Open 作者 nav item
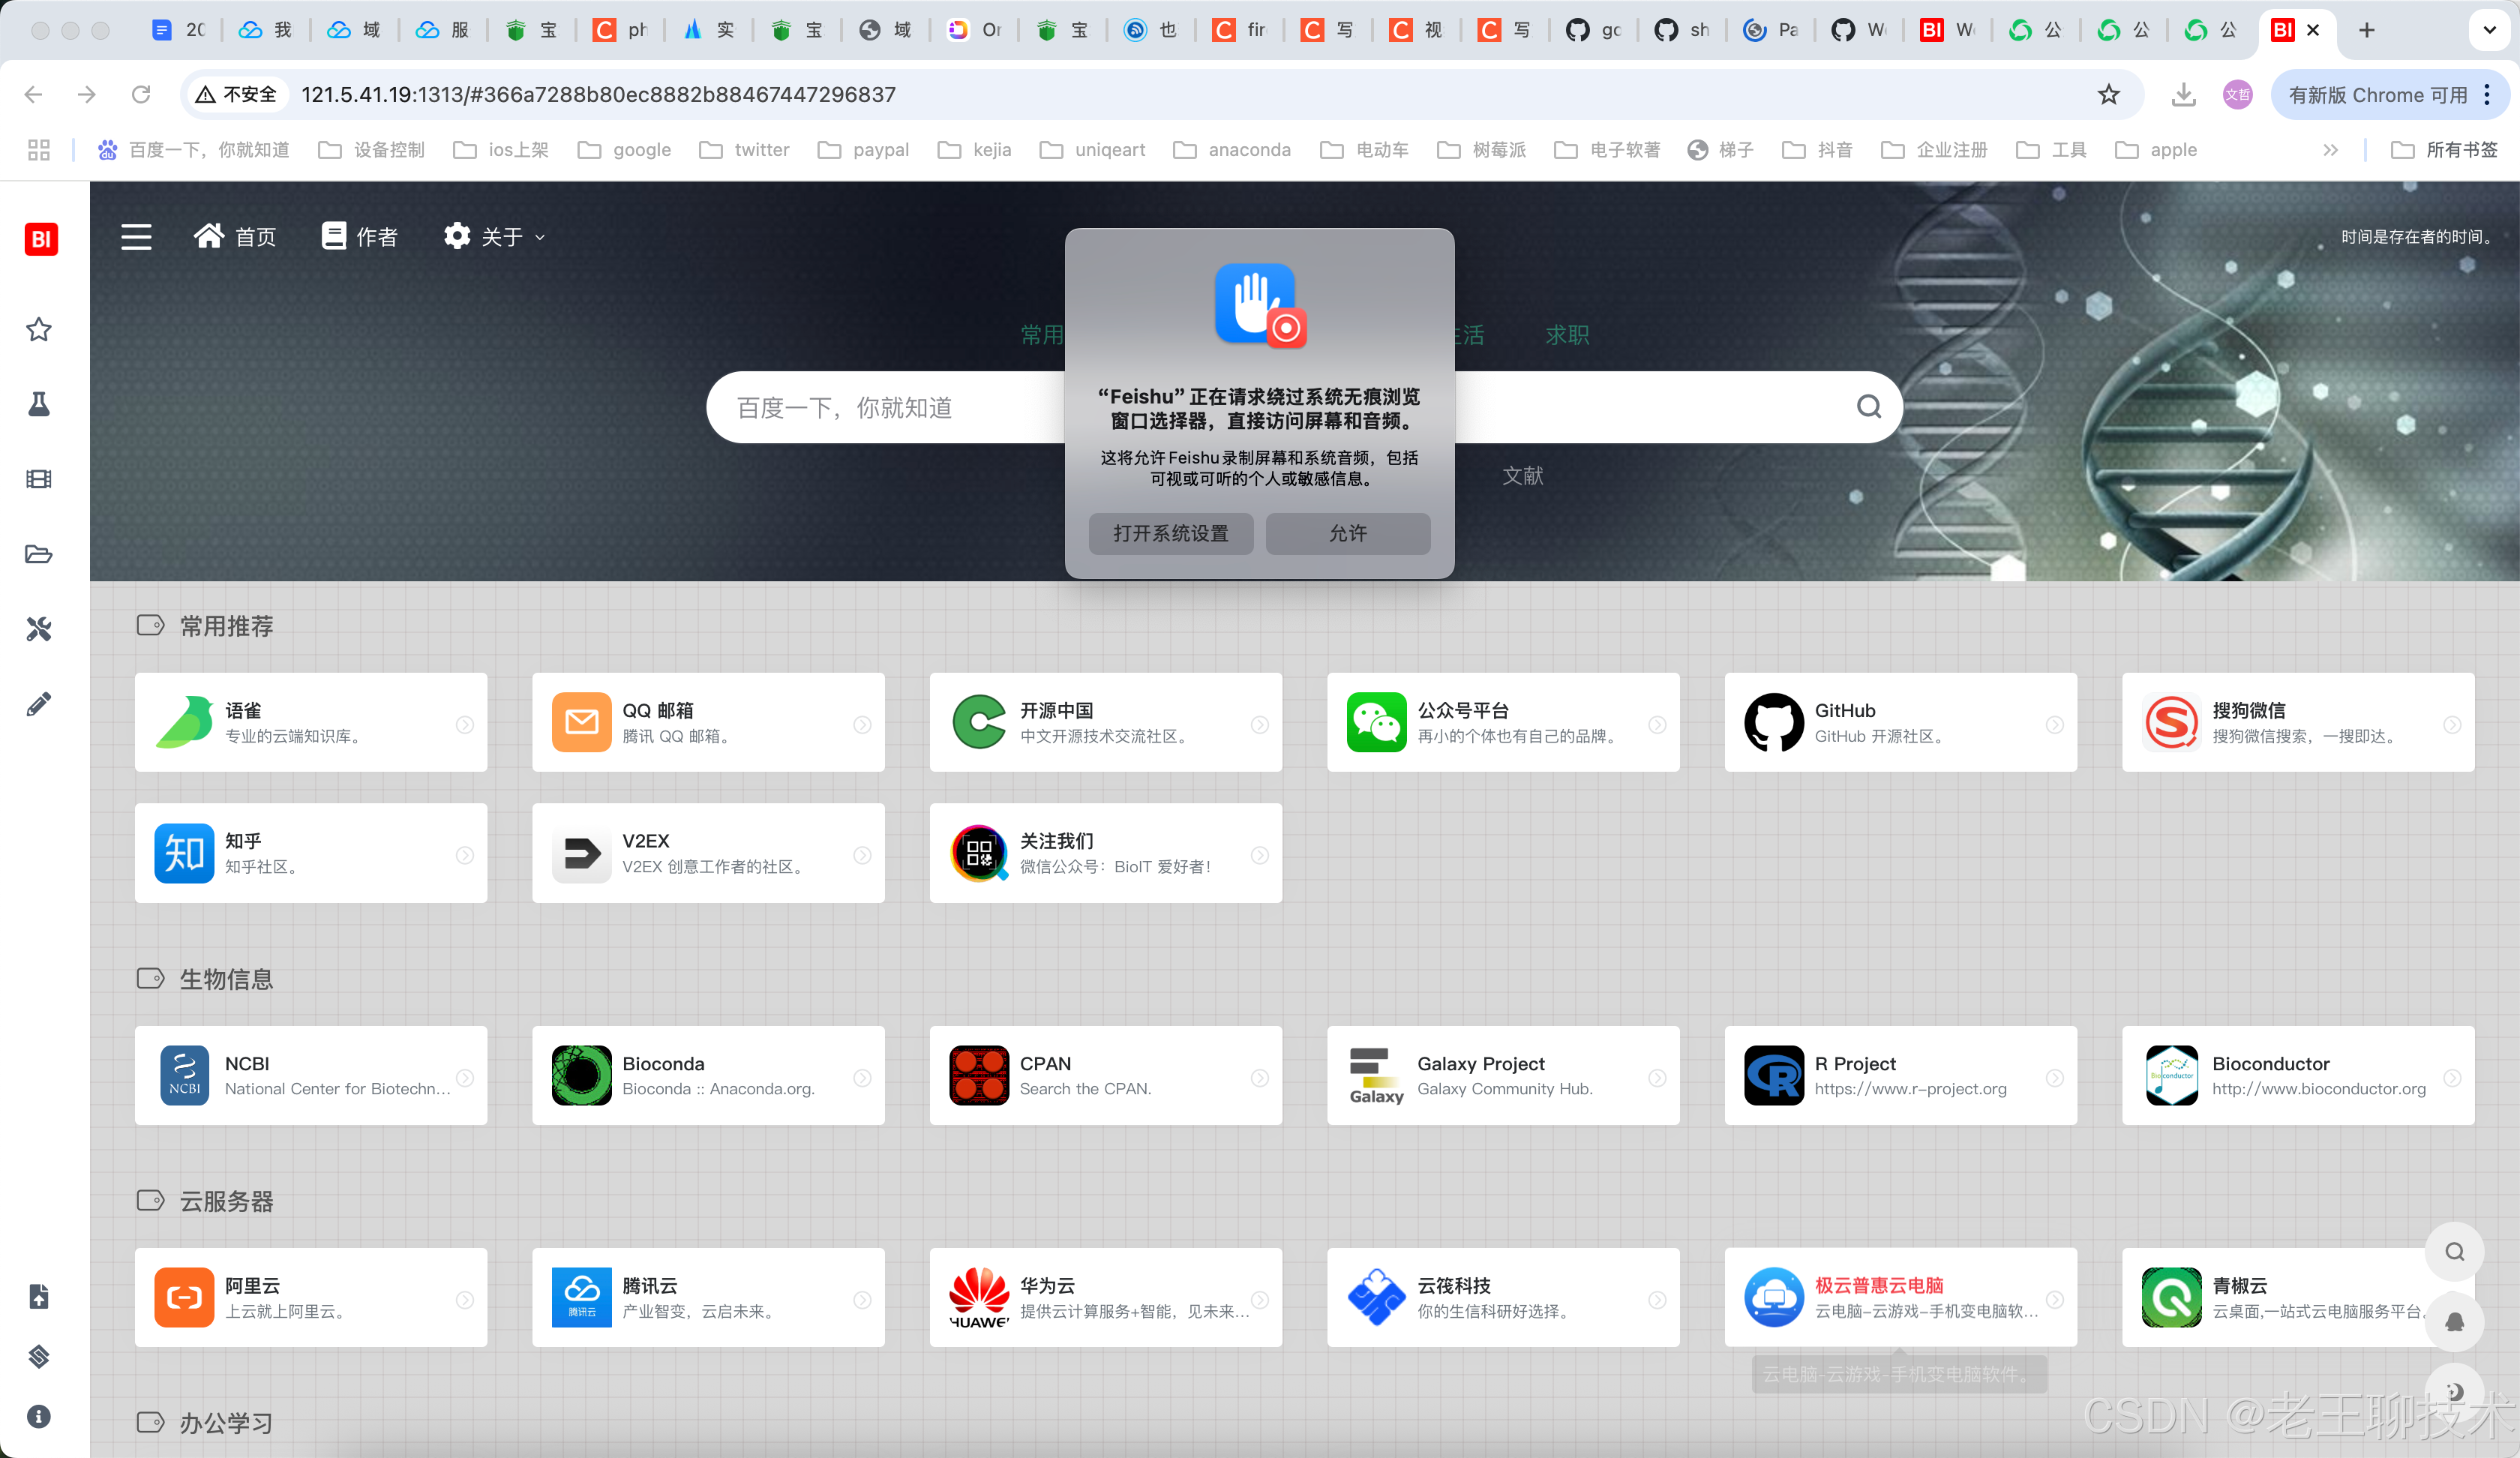This screenshot has width=2520, height=1458. click(x=359, y=237)
